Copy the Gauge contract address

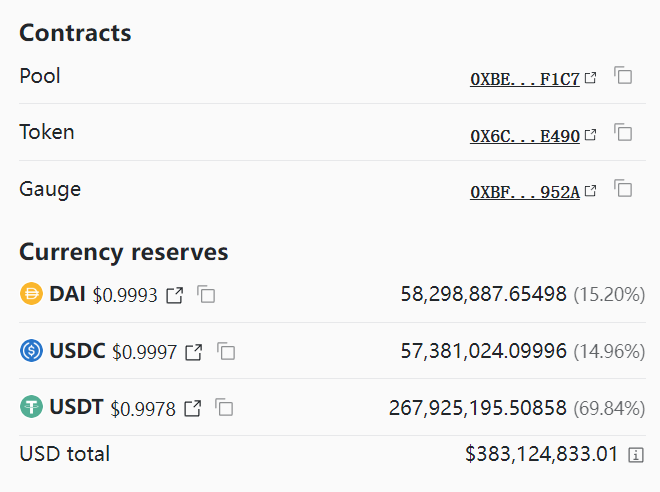[x=623, y=189]
